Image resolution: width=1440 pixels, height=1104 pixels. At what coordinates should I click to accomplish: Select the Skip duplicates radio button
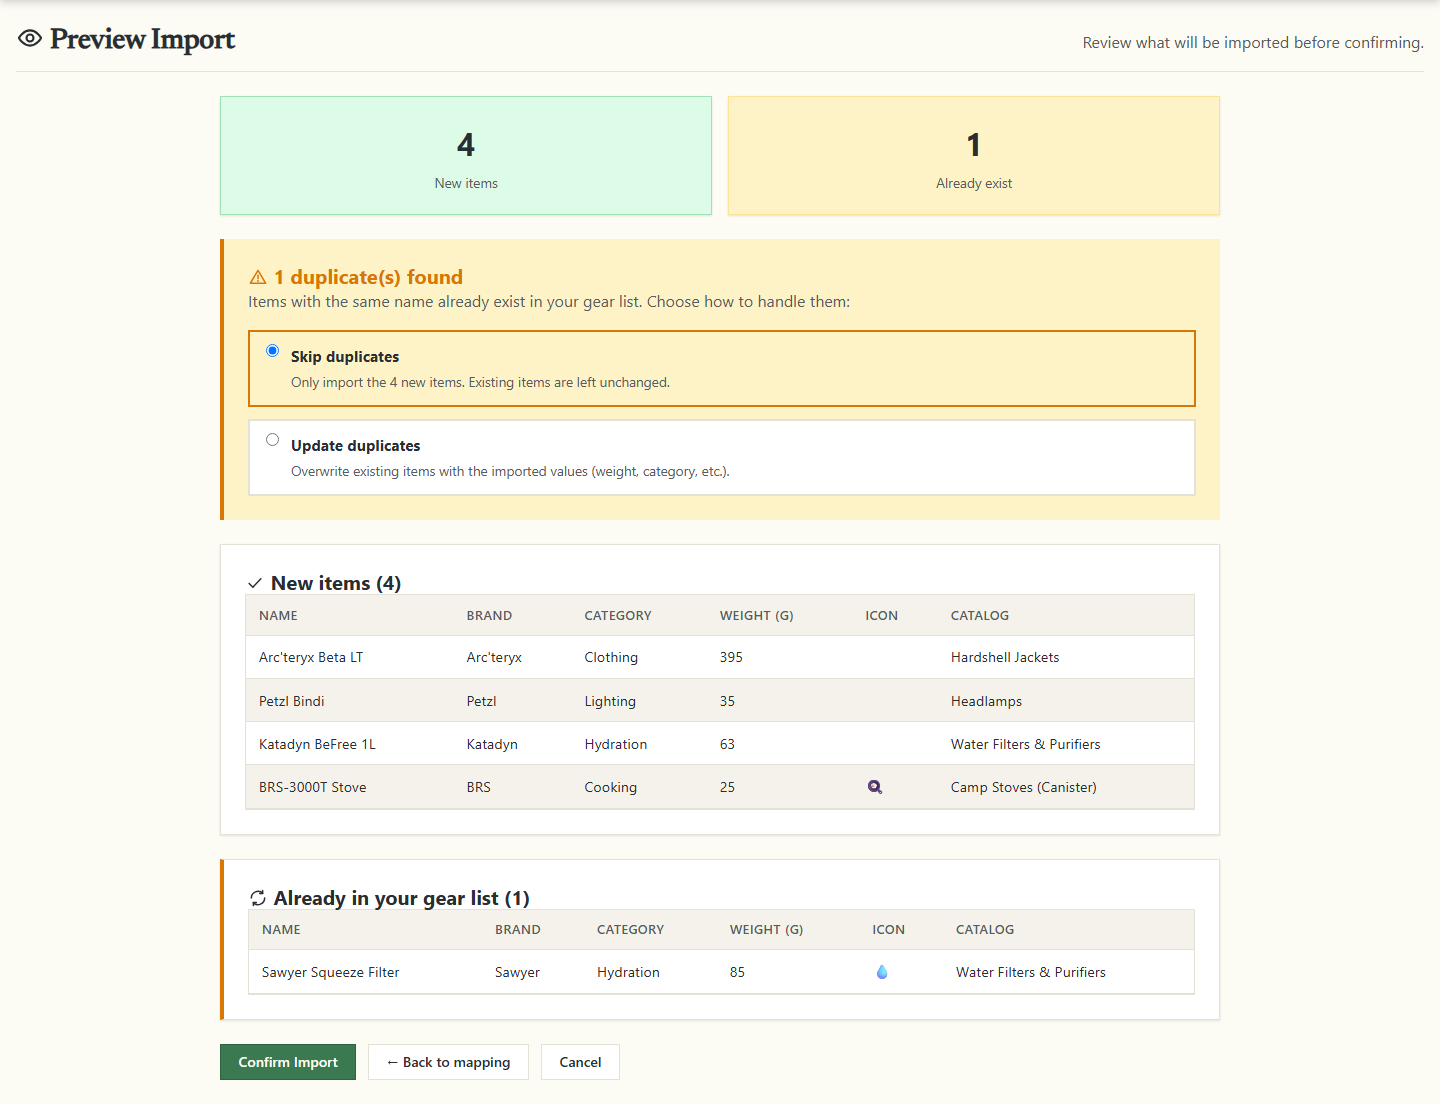click(x=272, y=351)
